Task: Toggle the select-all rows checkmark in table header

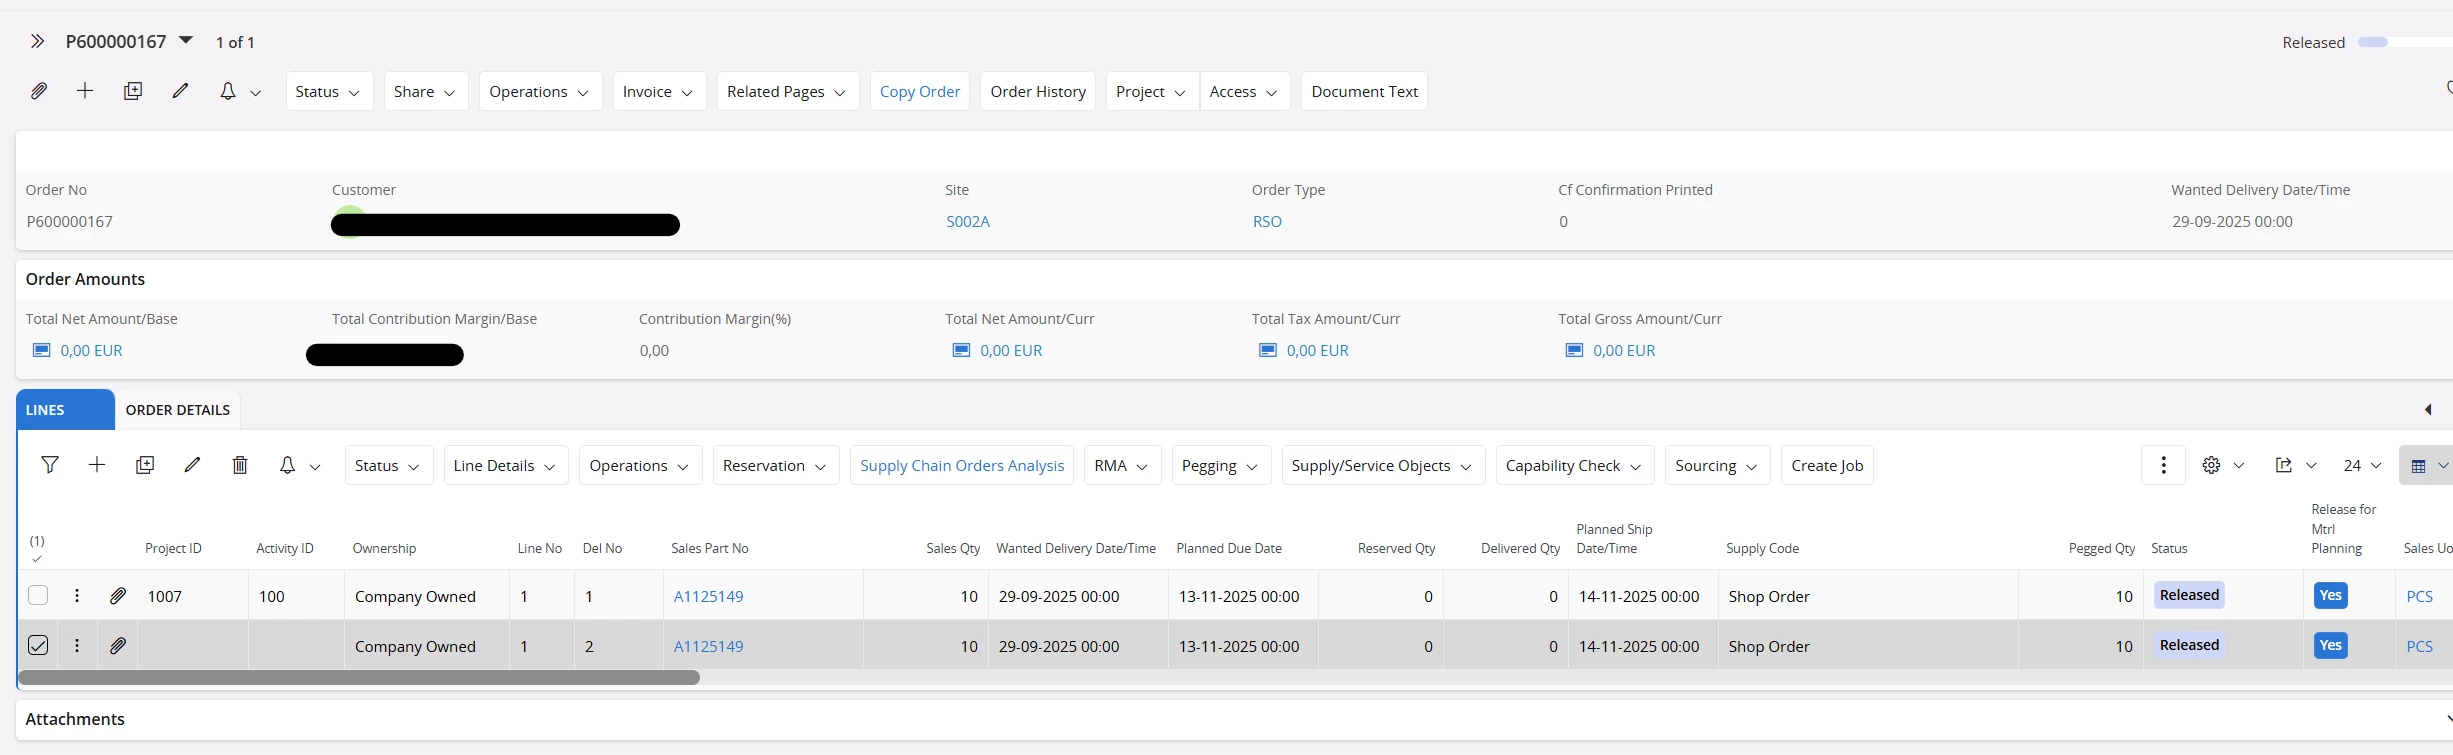Action: pyautogui.click(x=37, y=559)
